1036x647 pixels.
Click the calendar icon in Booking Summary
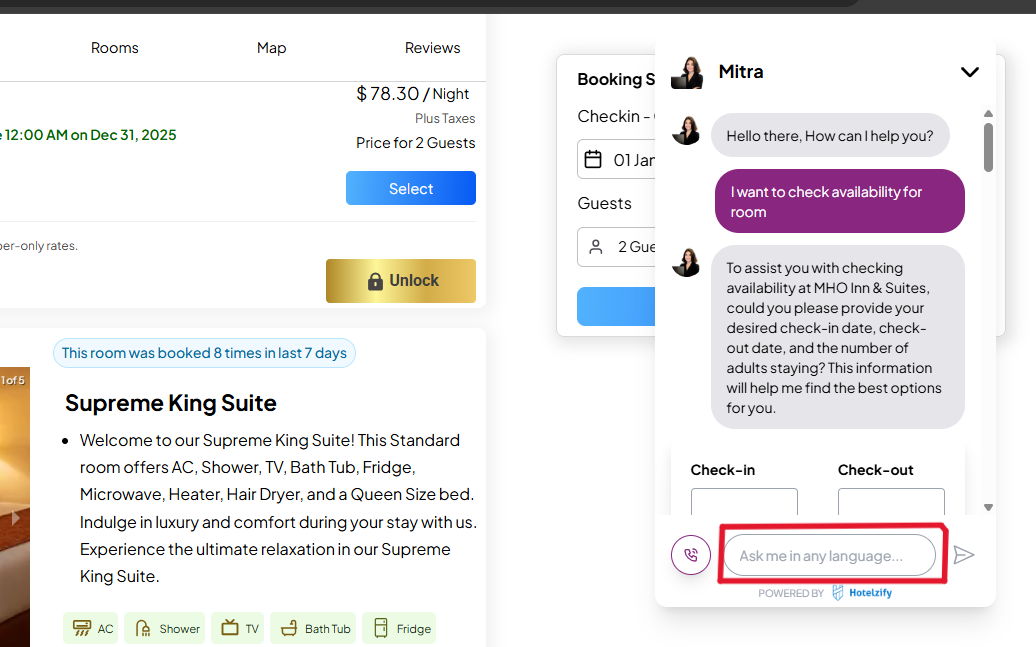593,160
